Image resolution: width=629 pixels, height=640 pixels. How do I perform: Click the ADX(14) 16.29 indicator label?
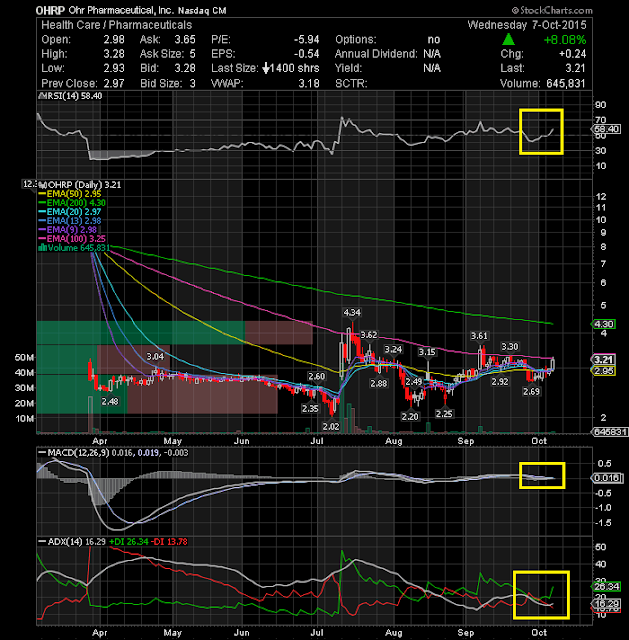72,542
